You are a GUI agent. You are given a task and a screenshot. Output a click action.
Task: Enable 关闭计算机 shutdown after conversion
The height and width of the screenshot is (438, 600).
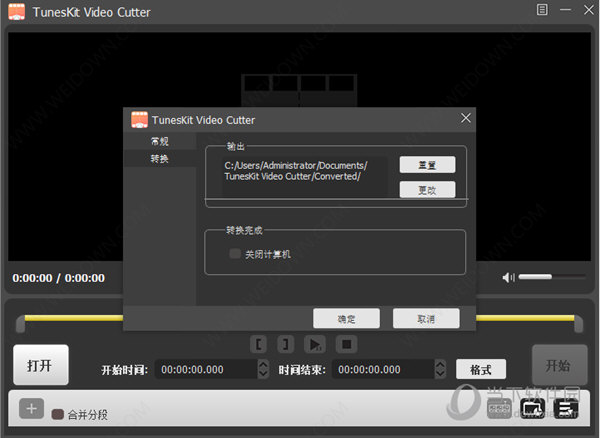pyautogui.click(x=235, y=254)
